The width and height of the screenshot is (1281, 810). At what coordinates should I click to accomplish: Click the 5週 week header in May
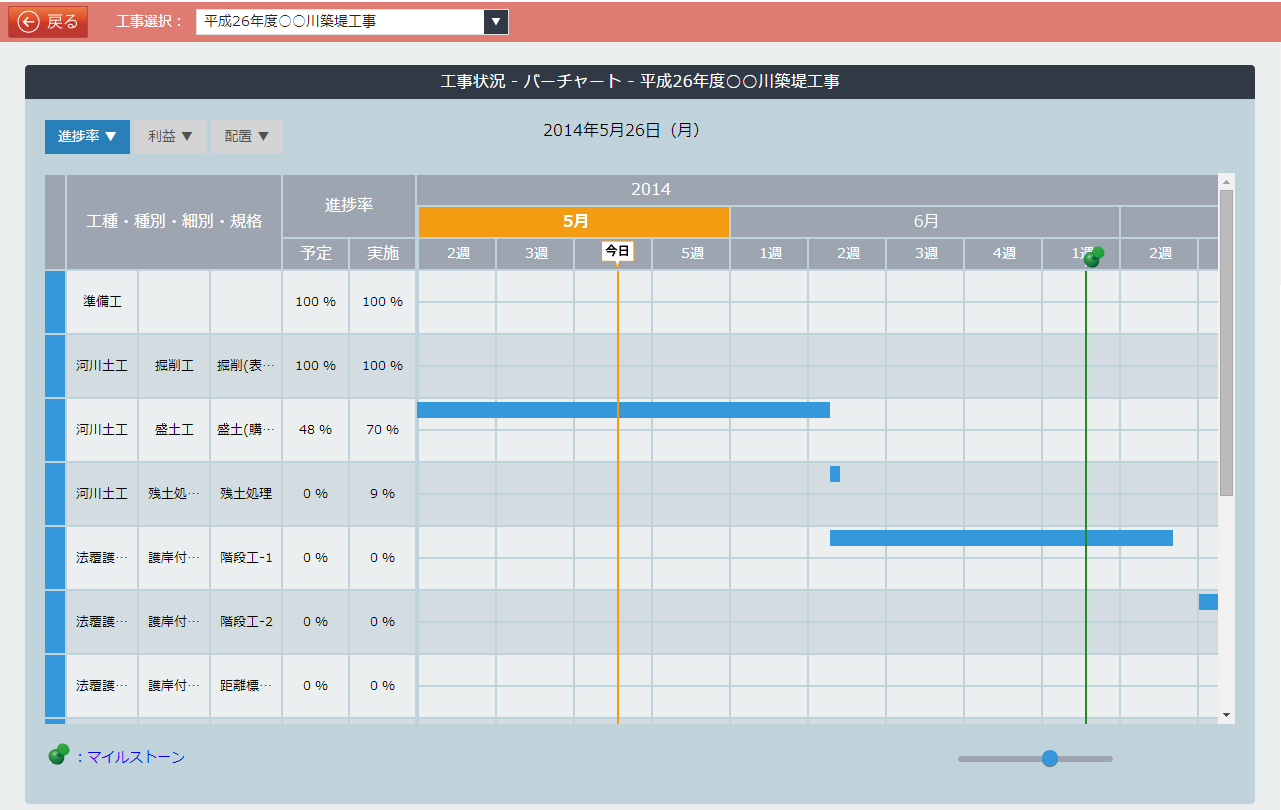click(692, 254)
